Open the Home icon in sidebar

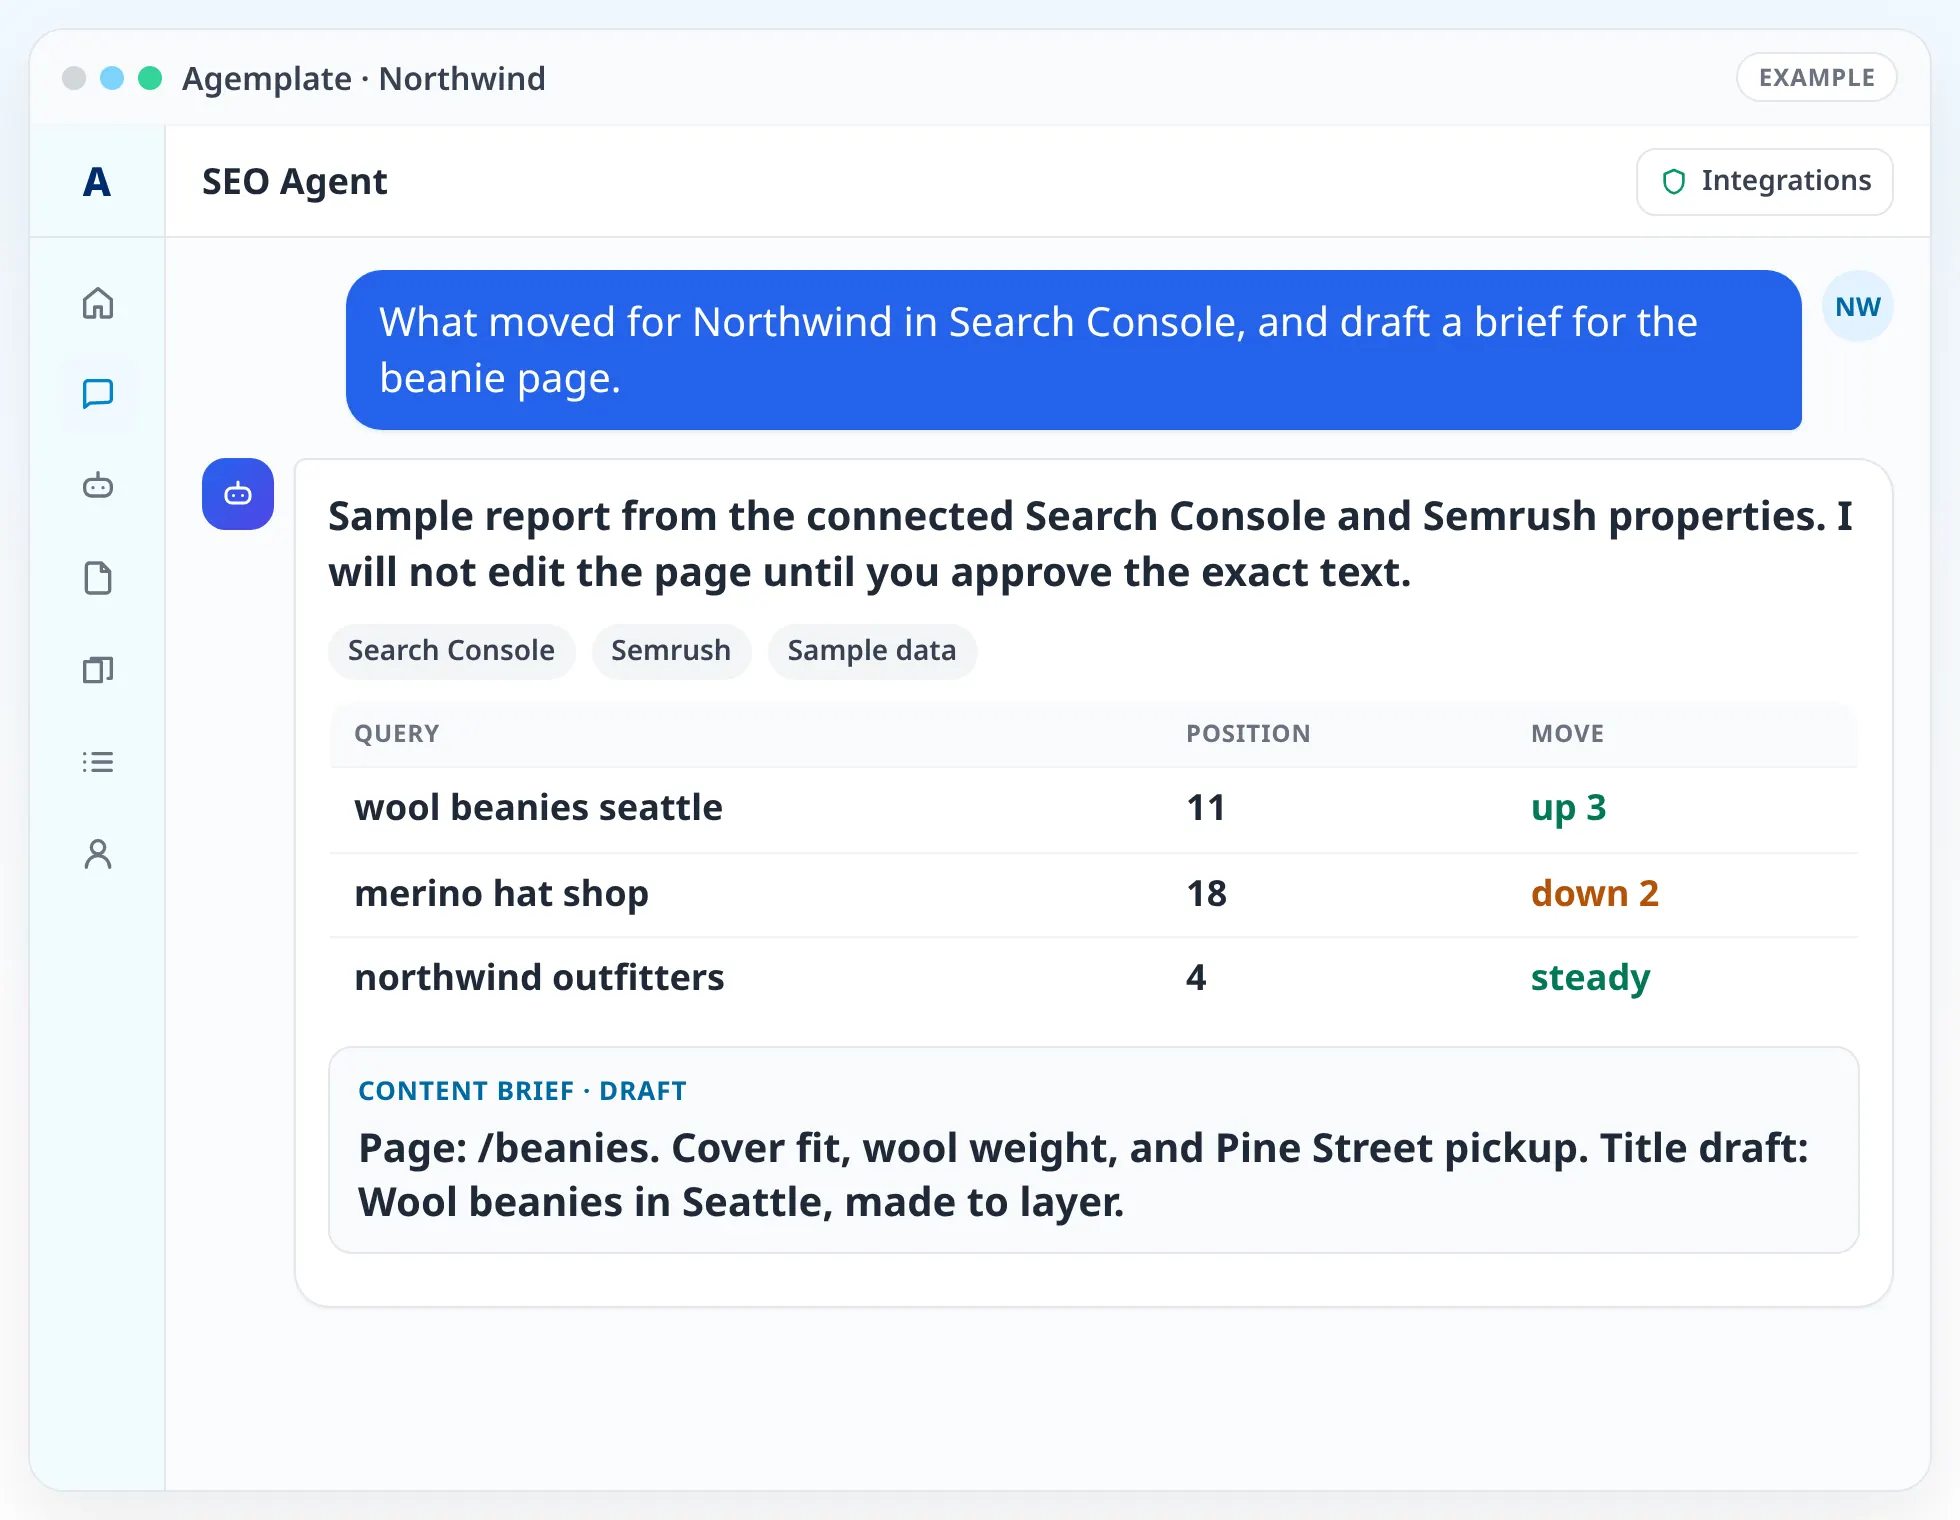98,303
